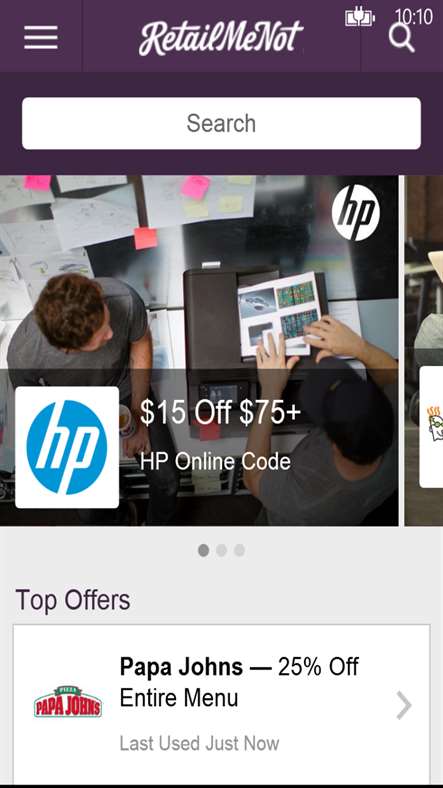Open the hamburger navigation menu

(x=41, y=37)
